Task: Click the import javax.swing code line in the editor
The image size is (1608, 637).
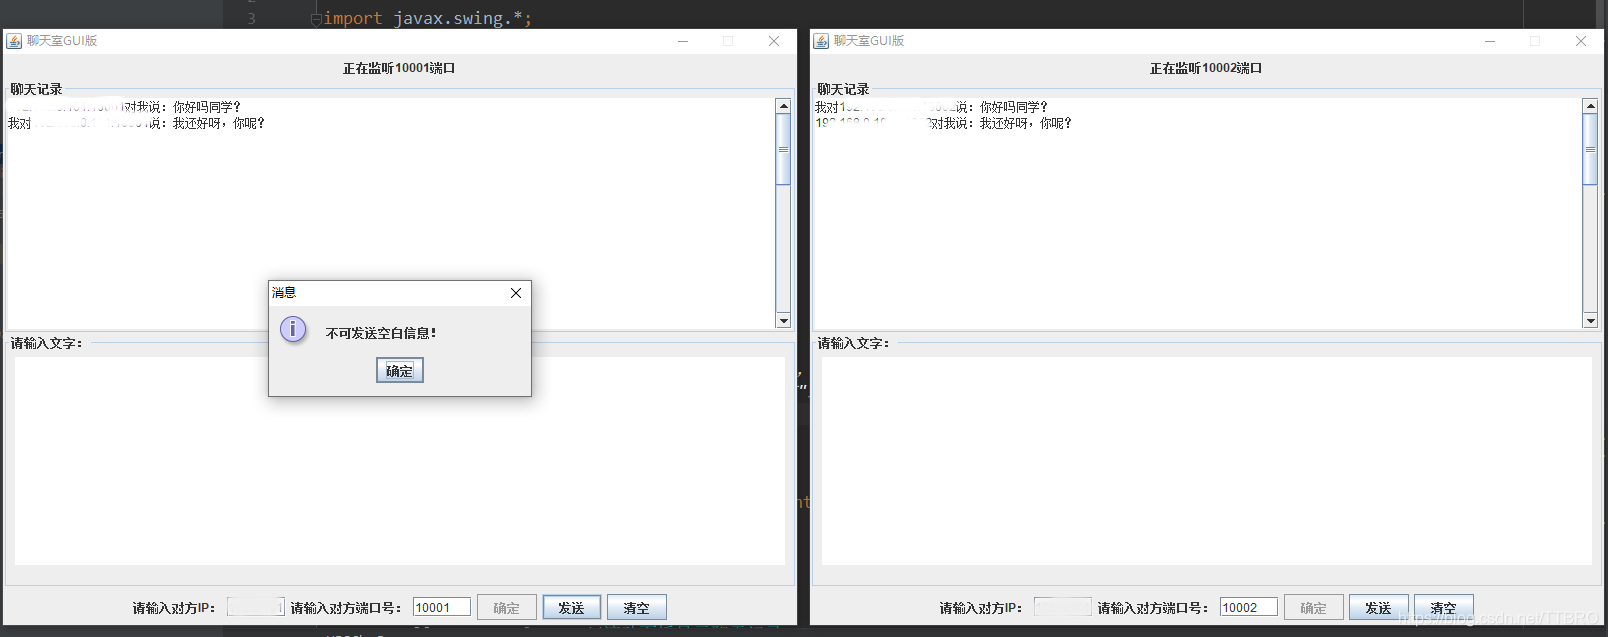Action: point(428,18)
